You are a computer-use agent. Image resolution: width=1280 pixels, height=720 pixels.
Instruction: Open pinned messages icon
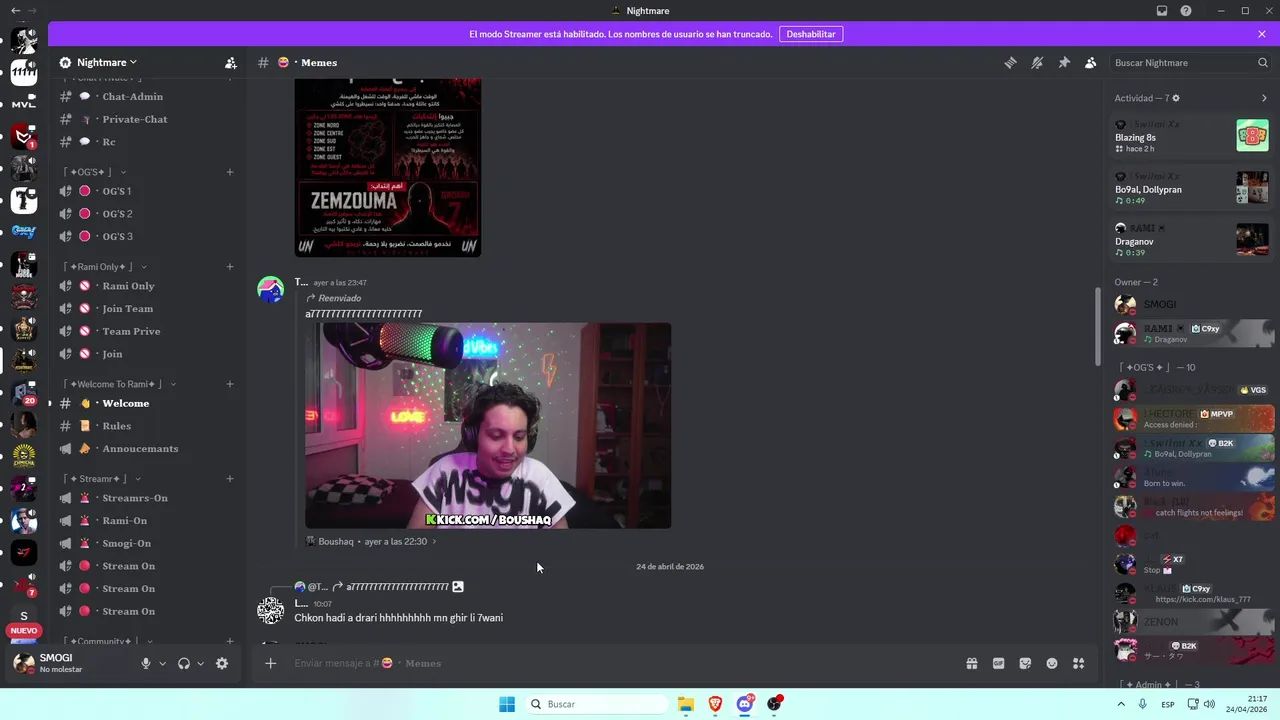click(x=1064, y=62)
